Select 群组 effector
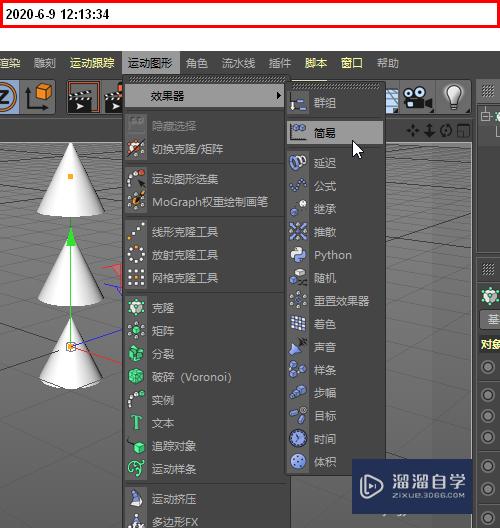This screenshot has width=500, height=528. 335,103
